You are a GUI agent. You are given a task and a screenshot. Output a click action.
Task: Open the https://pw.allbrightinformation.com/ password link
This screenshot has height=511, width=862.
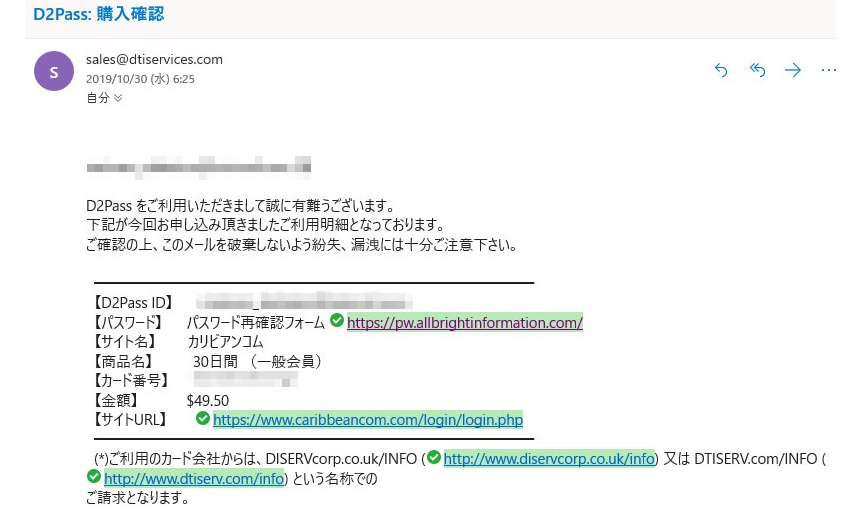pyautogui.click(x=464, y=323)
